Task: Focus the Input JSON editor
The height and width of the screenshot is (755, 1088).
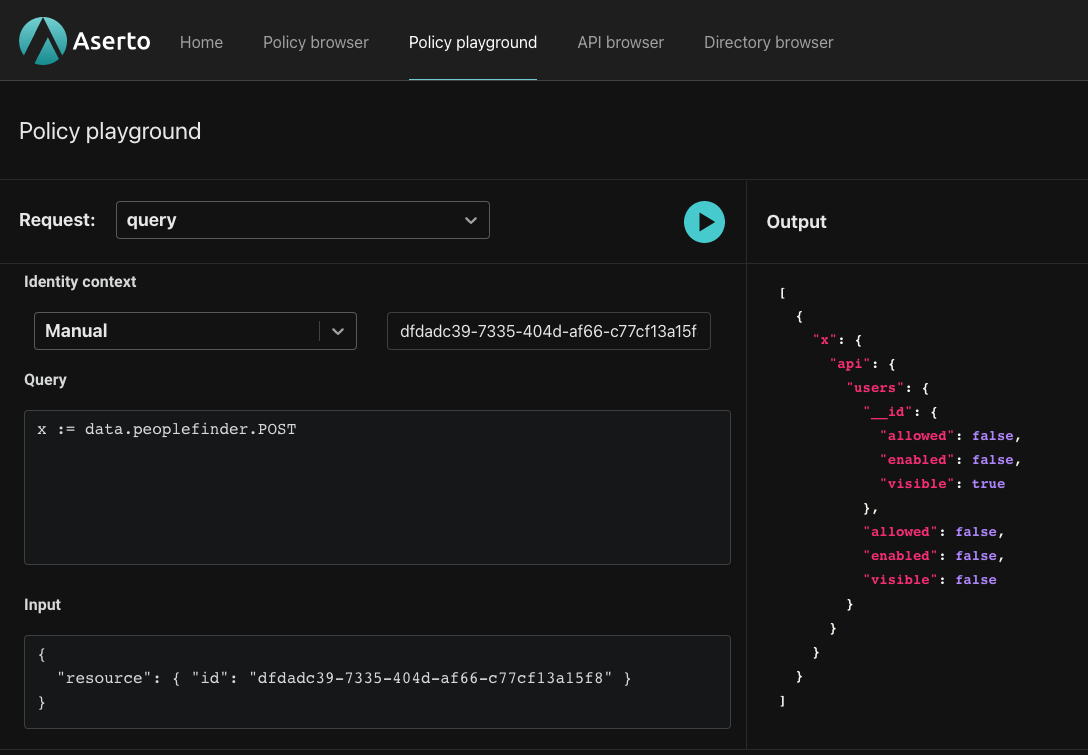Action: point(377,681)
